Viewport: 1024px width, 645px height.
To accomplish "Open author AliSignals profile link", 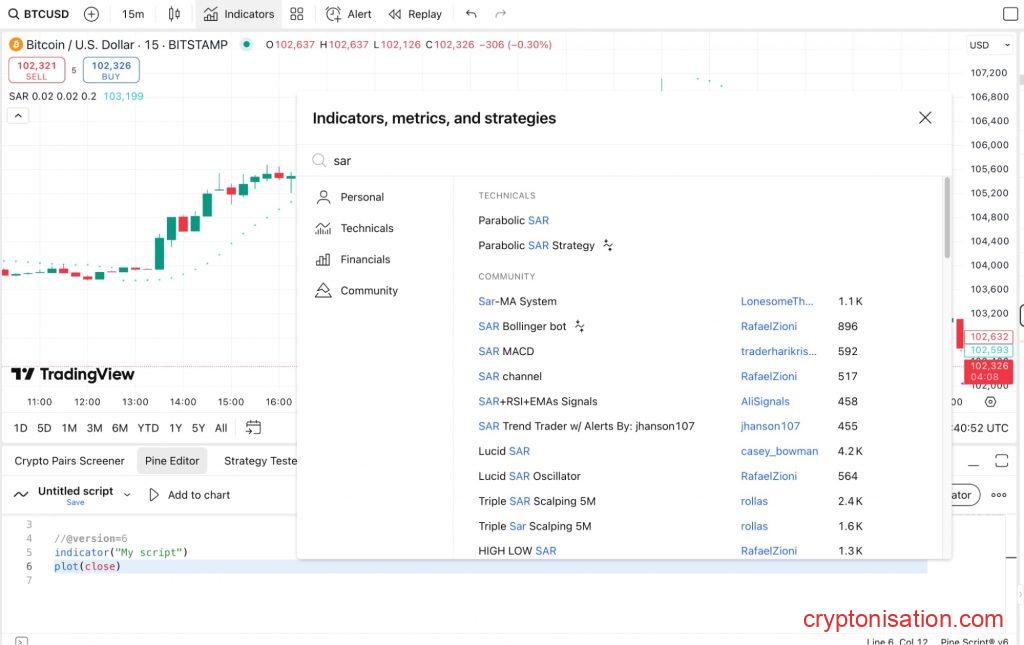I will 765,401.
